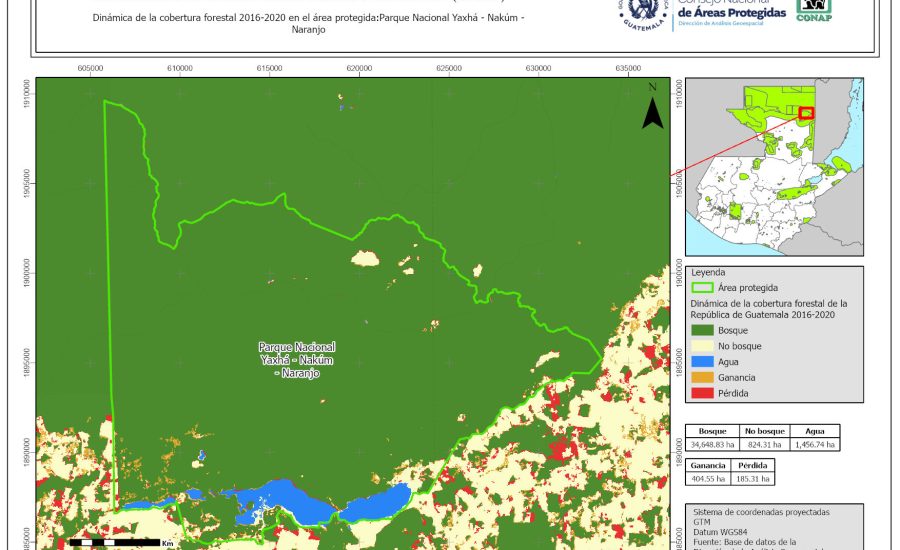The height and width of the screenshot is (550, 900).
Task: Click the Bosque value 34,648.83 ha cell
Action: [x=712, y=444]
